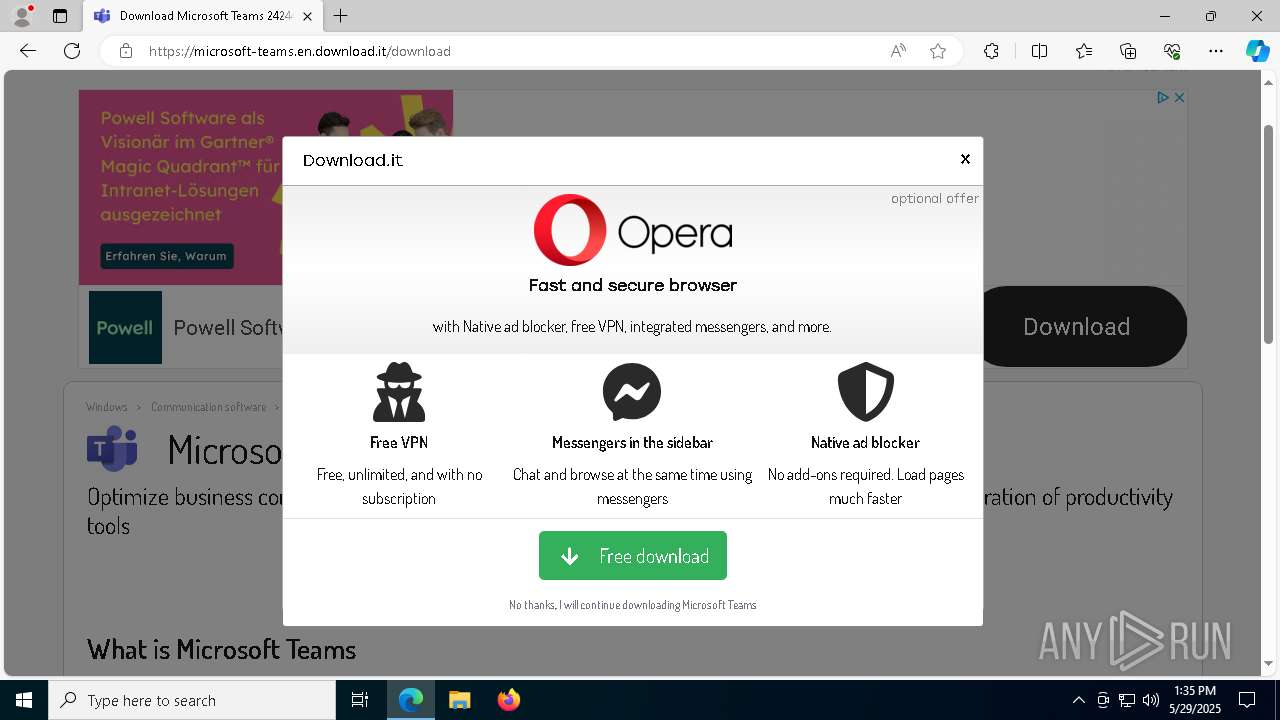Close the Download Microsoft Teams tab
The width and height of the screenshot is (1280, 720).
[307, 16]
